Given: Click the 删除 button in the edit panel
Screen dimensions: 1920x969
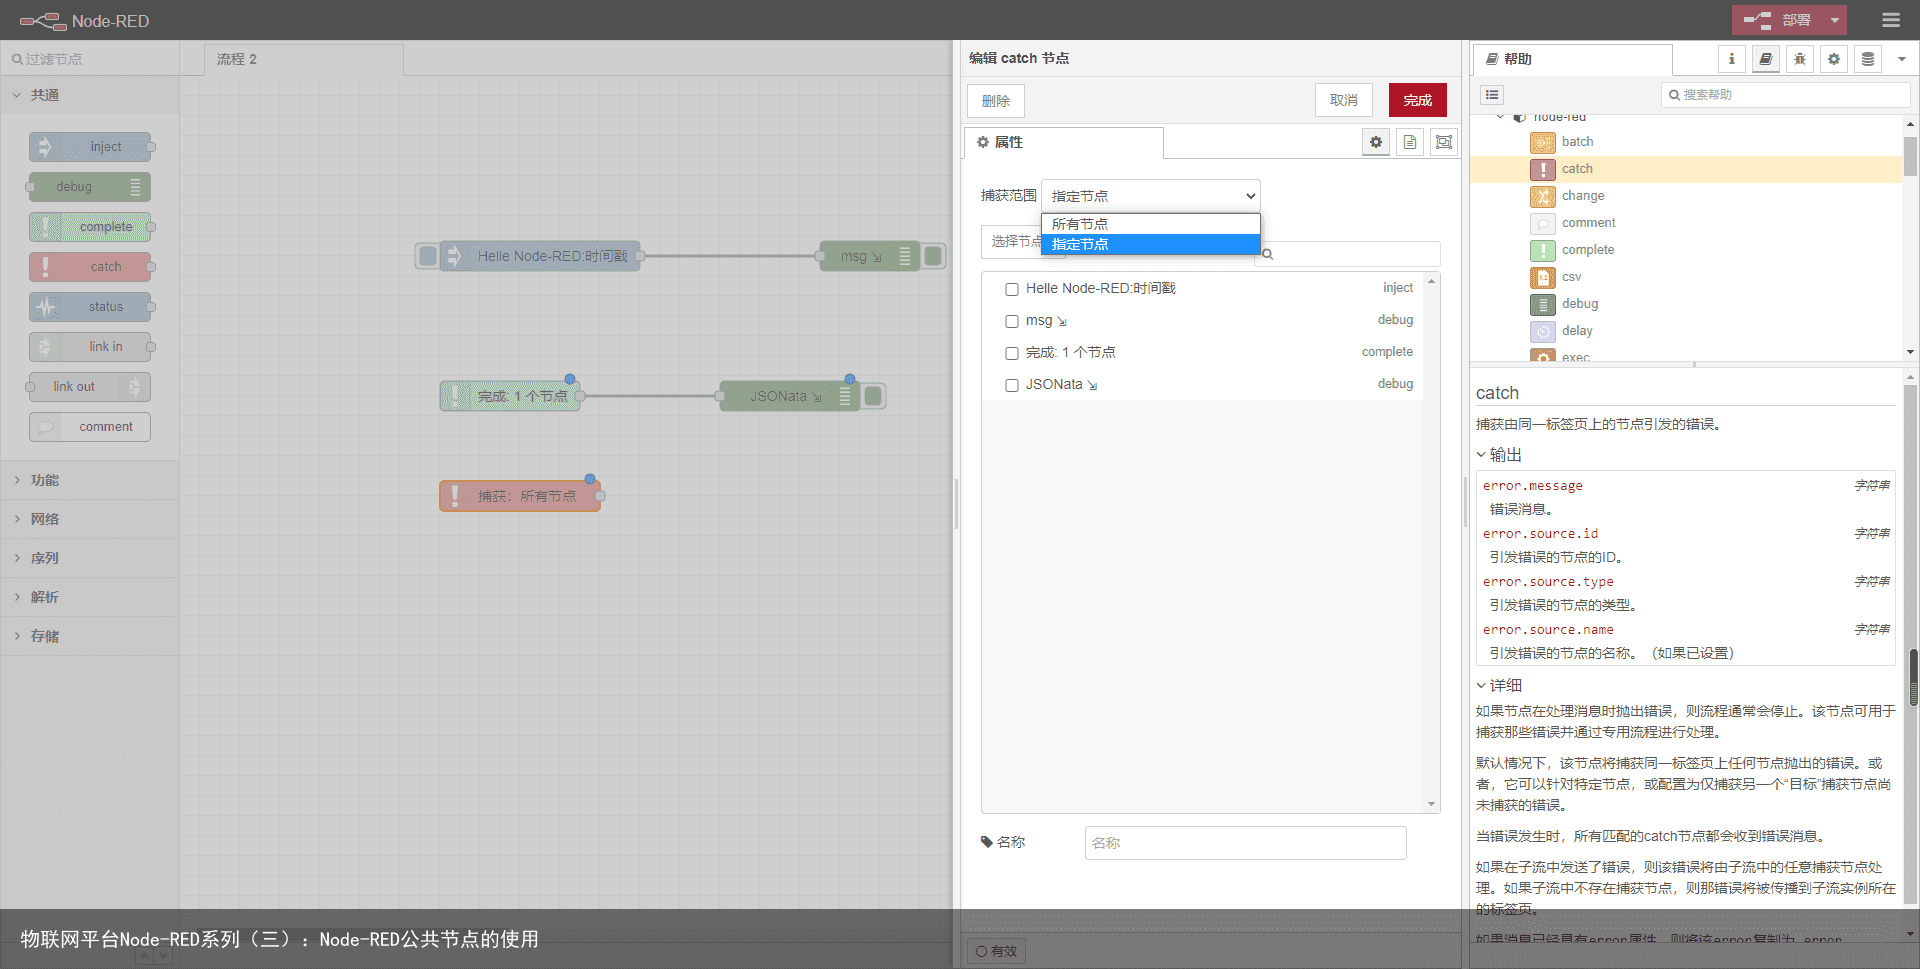Looking at the screenshot, I should 996,101.
